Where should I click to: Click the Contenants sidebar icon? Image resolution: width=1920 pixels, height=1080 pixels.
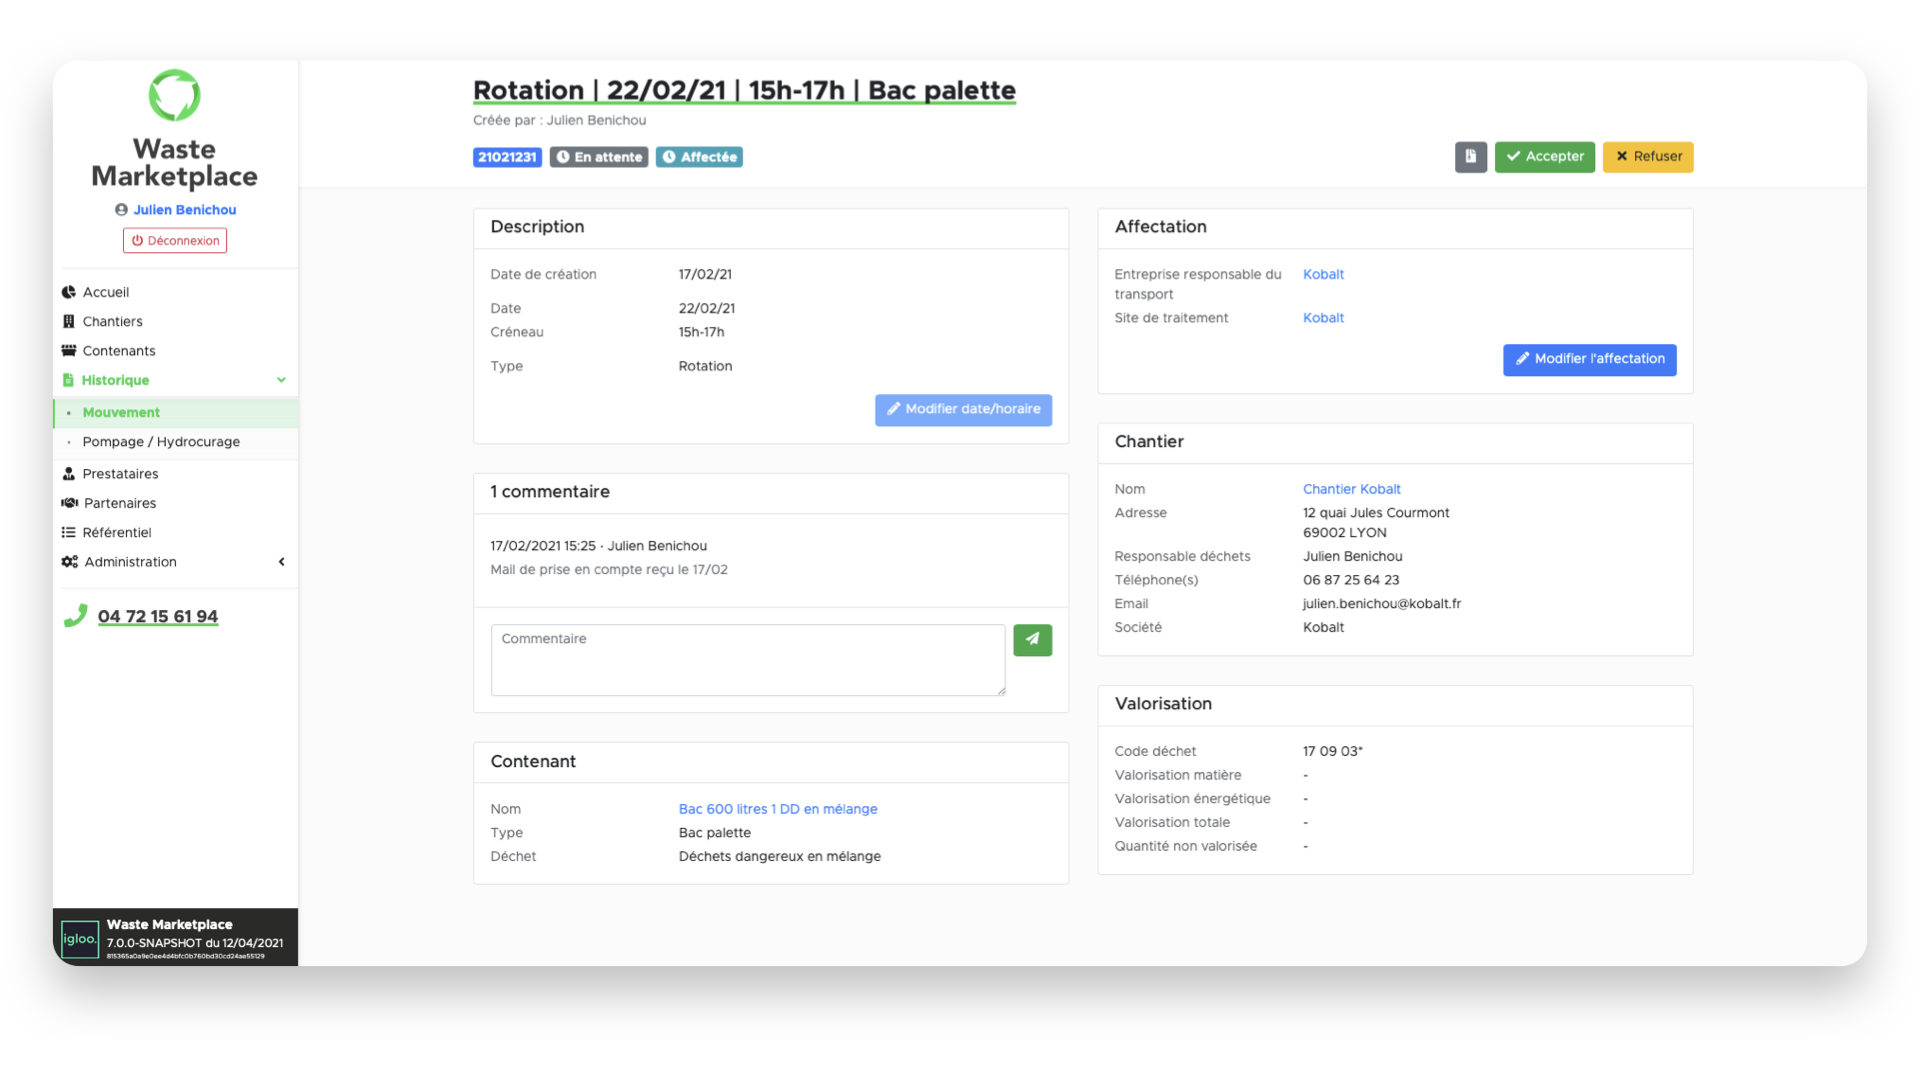pos(69,351)
